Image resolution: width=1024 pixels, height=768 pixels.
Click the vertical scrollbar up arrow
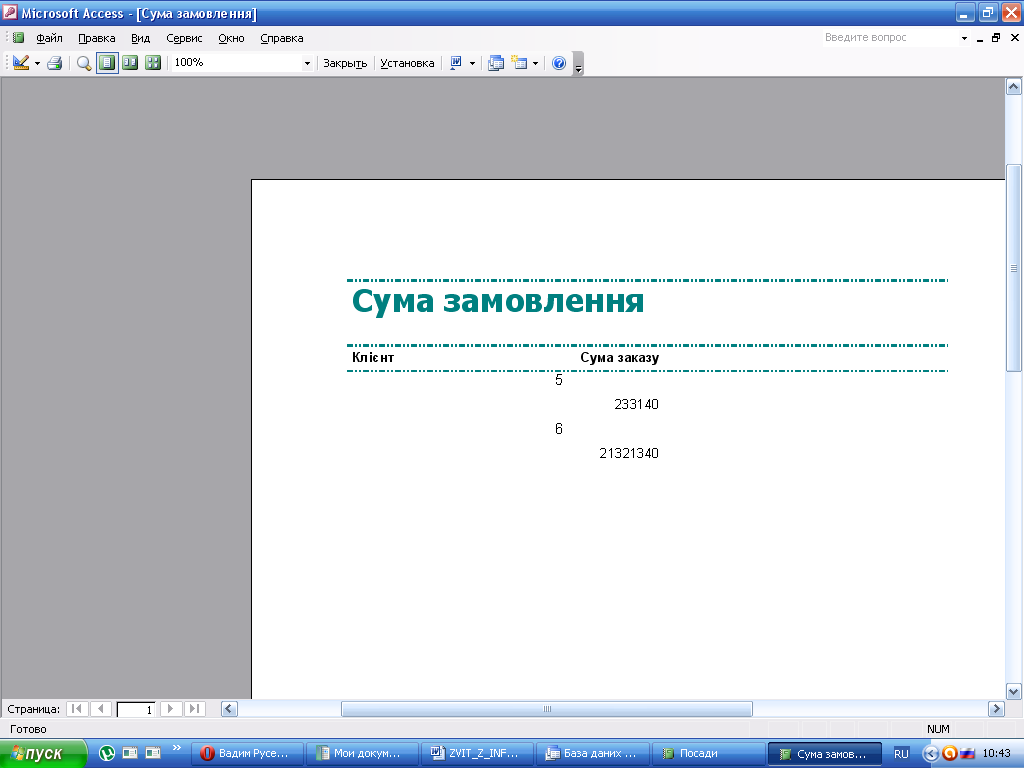tap(1014, 86)
